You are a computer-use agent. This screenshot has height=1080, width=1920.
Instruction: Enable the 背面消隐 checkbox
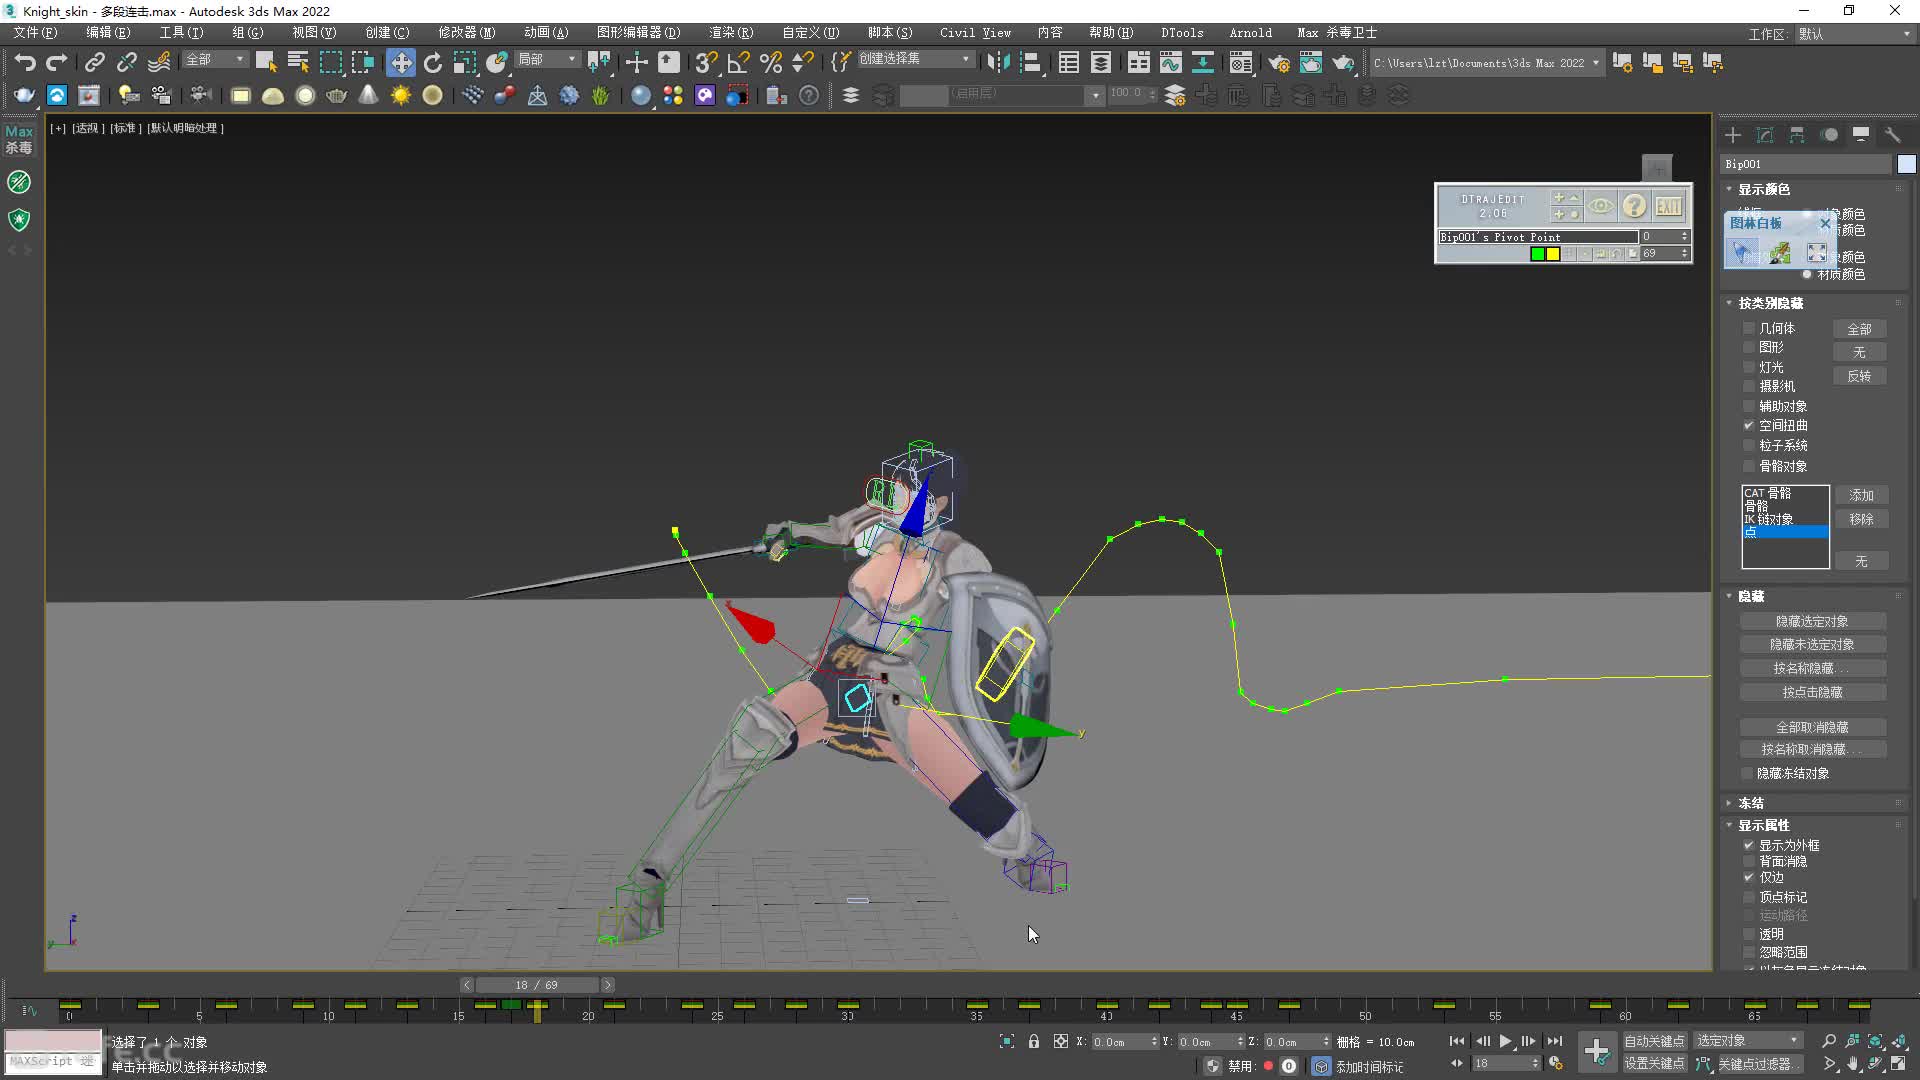[x=1749, y=861]
